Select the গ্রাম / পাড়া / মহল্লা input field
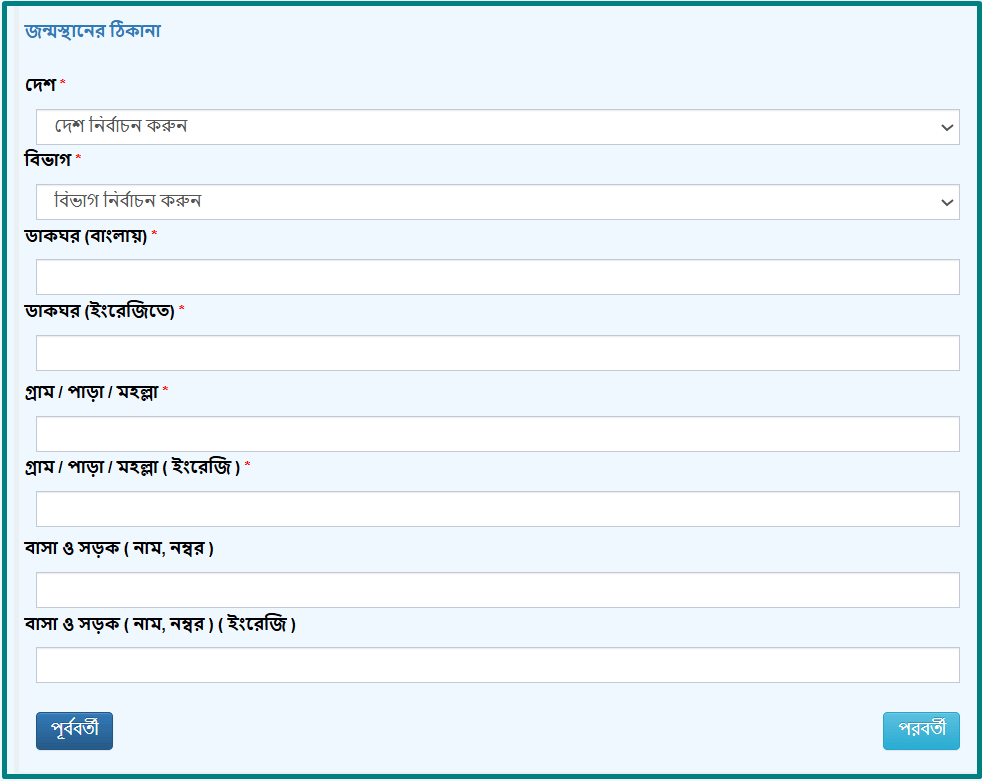982x781 pixels. pos(497,433)
